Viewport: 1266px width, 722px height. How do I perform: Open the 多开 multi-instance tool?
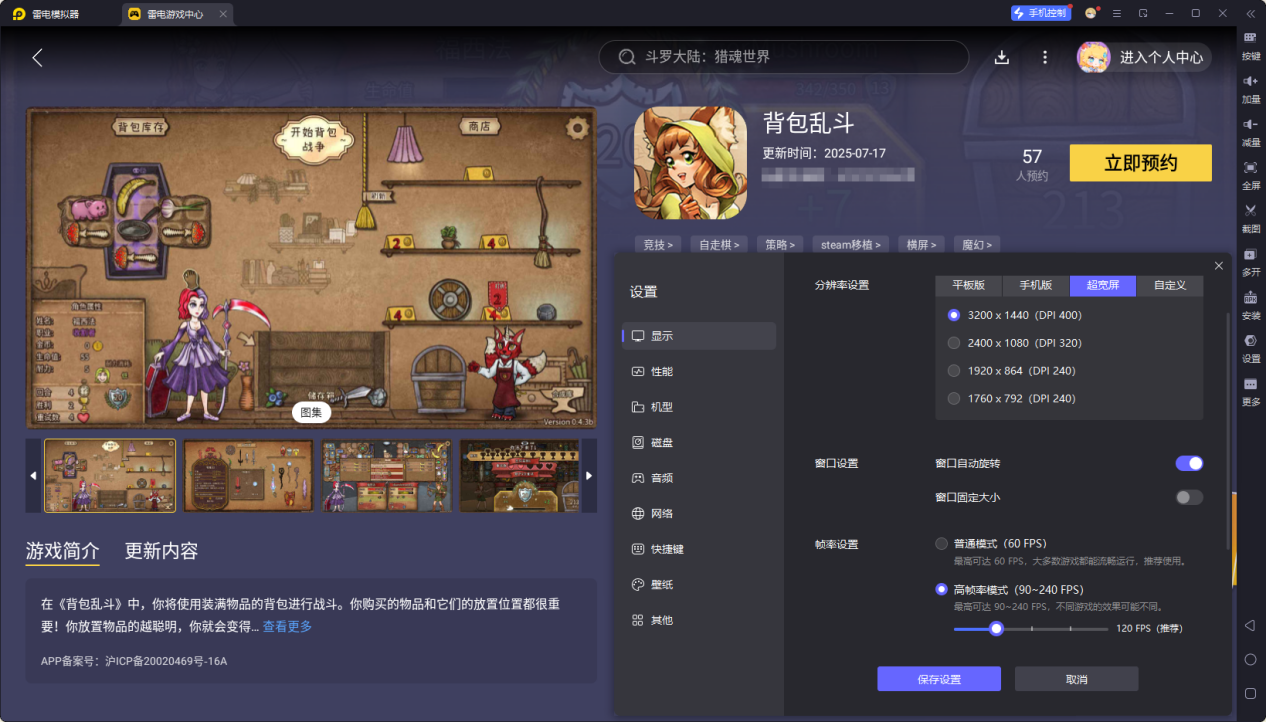[x=1250, y=261]
